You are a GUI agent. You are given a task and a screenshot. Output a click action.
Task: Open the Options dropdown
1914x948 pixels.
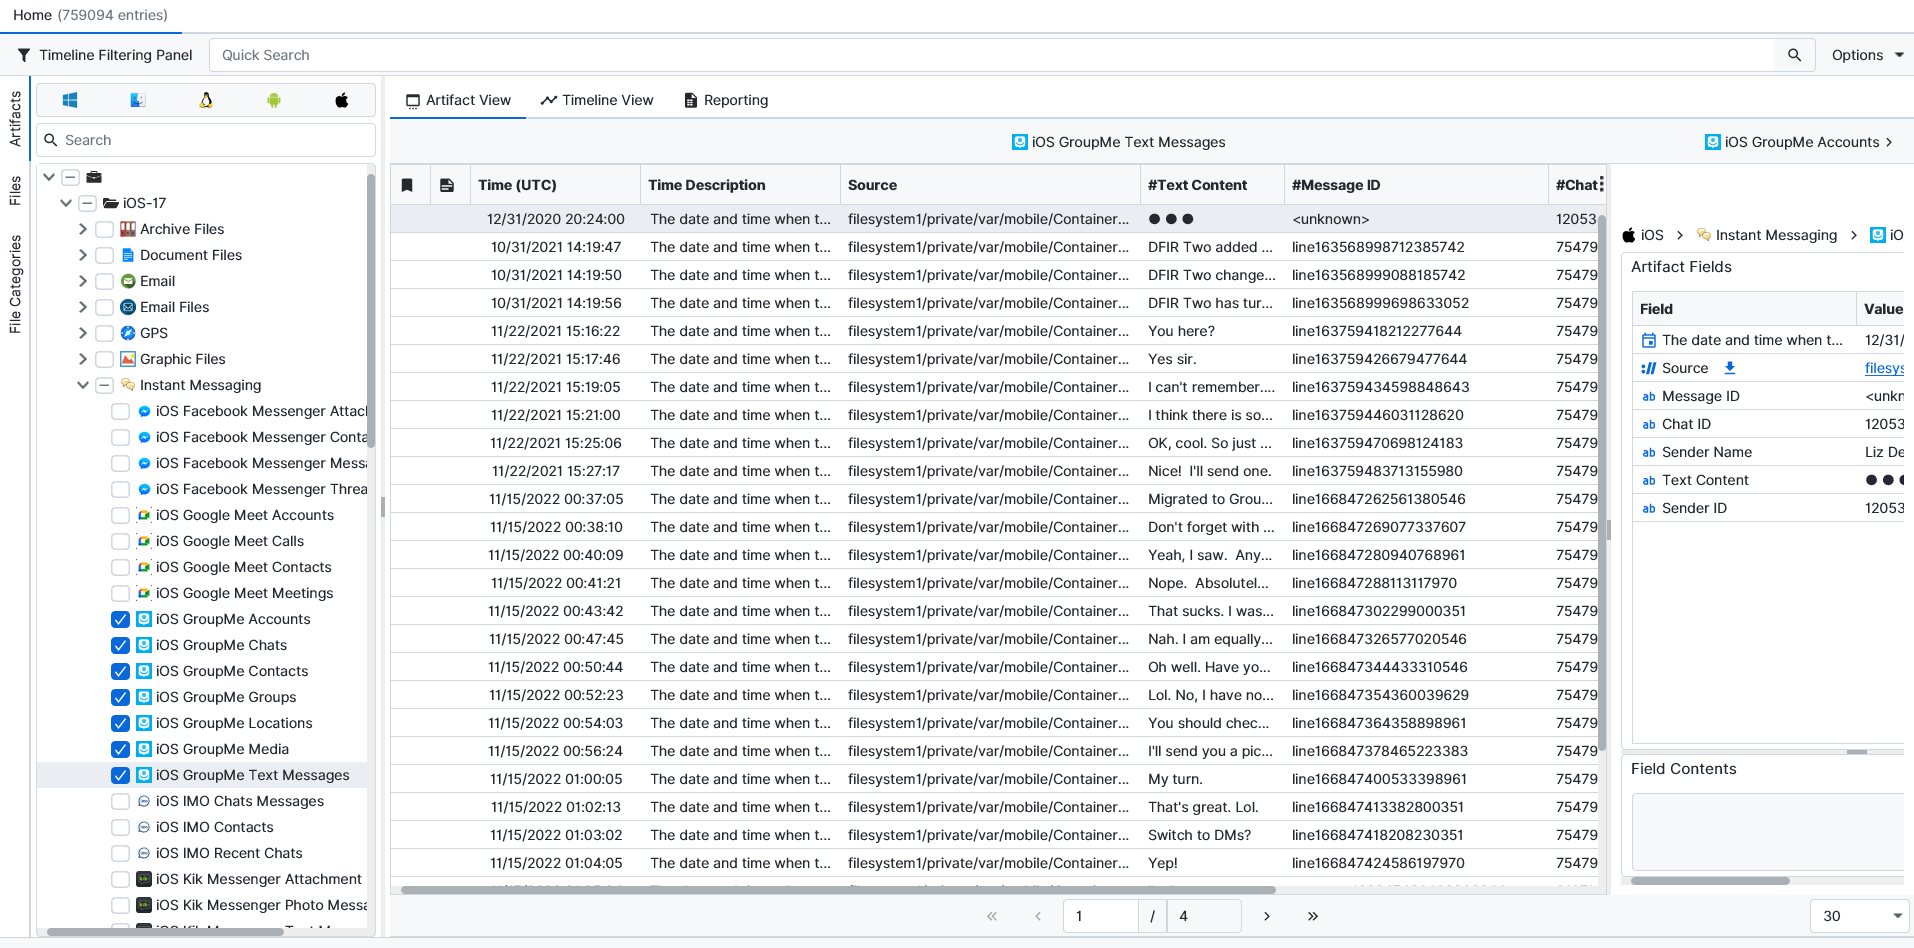[1867, 55]
